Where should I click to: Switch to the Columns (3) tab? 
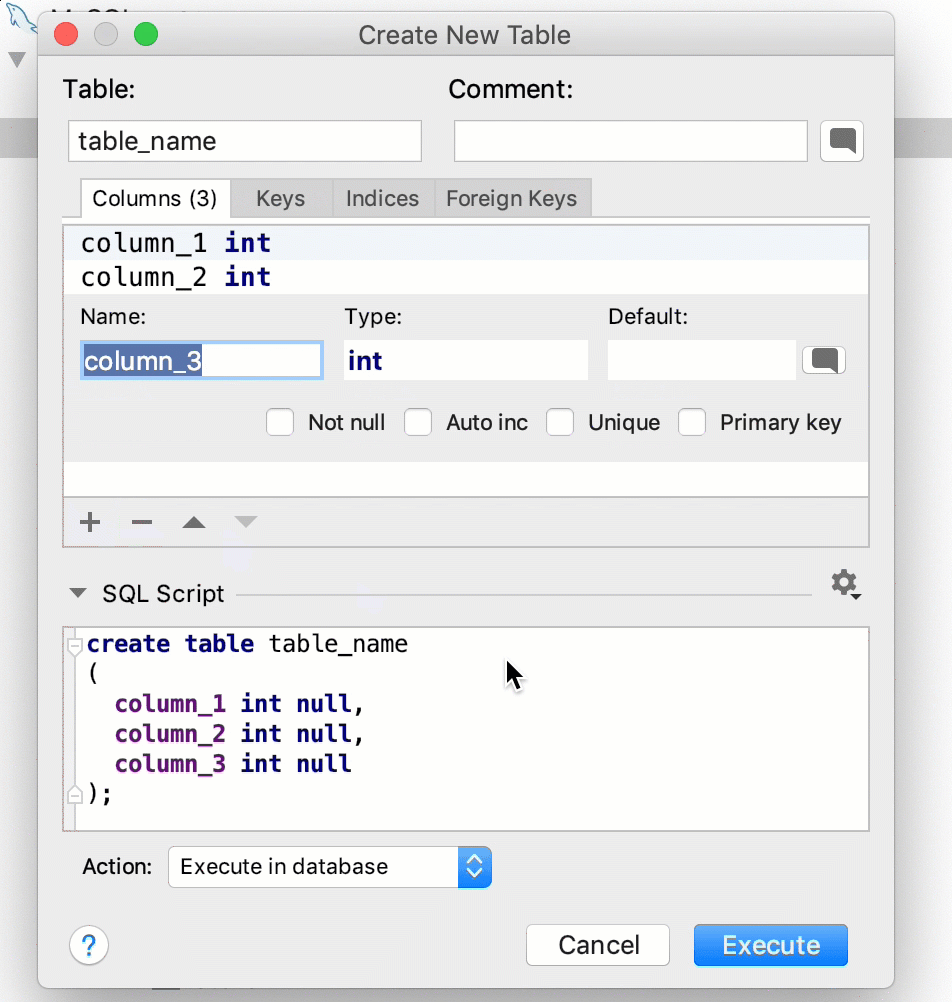155,199
